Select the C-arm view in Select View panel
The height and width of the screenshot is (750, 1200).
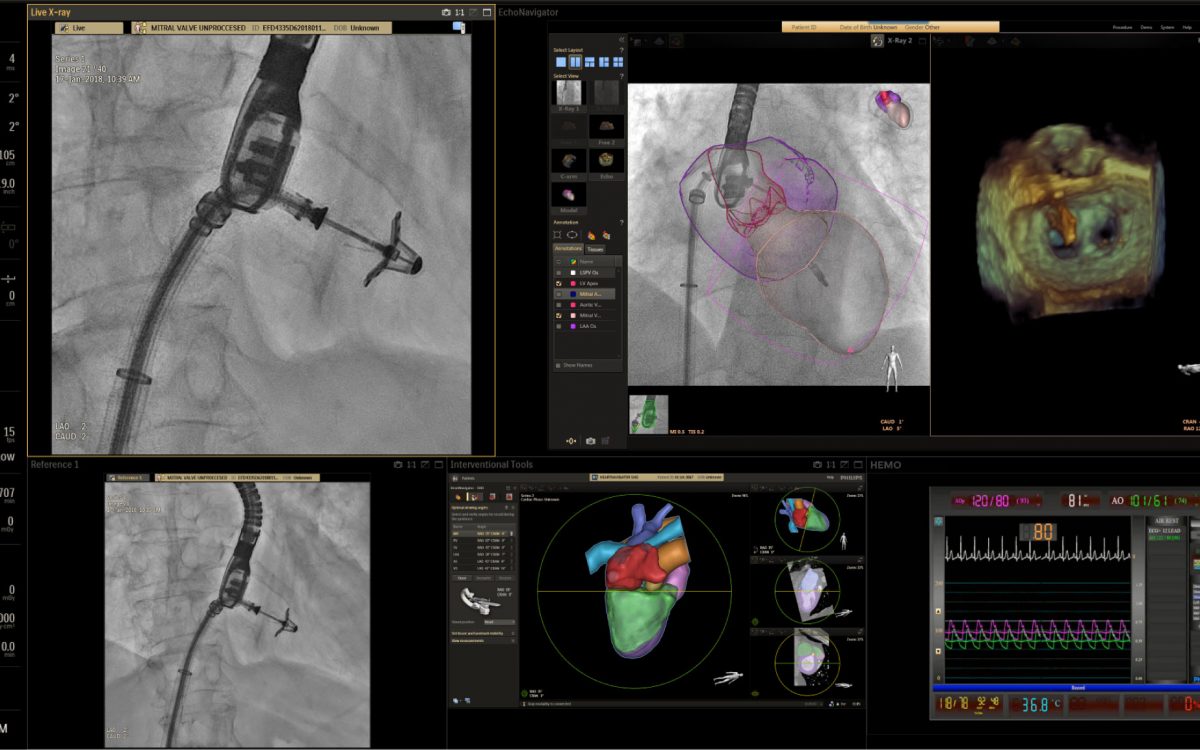pos(568,160)
